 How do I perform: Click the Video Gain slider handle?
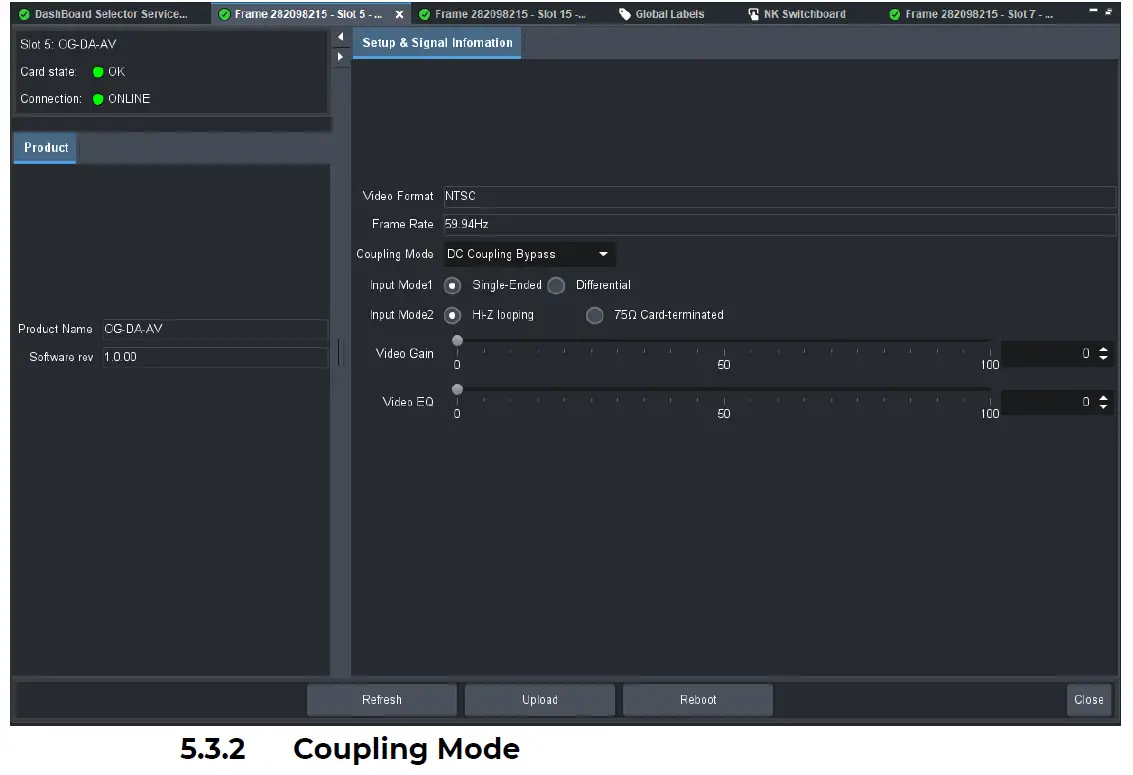pos(457,341)
